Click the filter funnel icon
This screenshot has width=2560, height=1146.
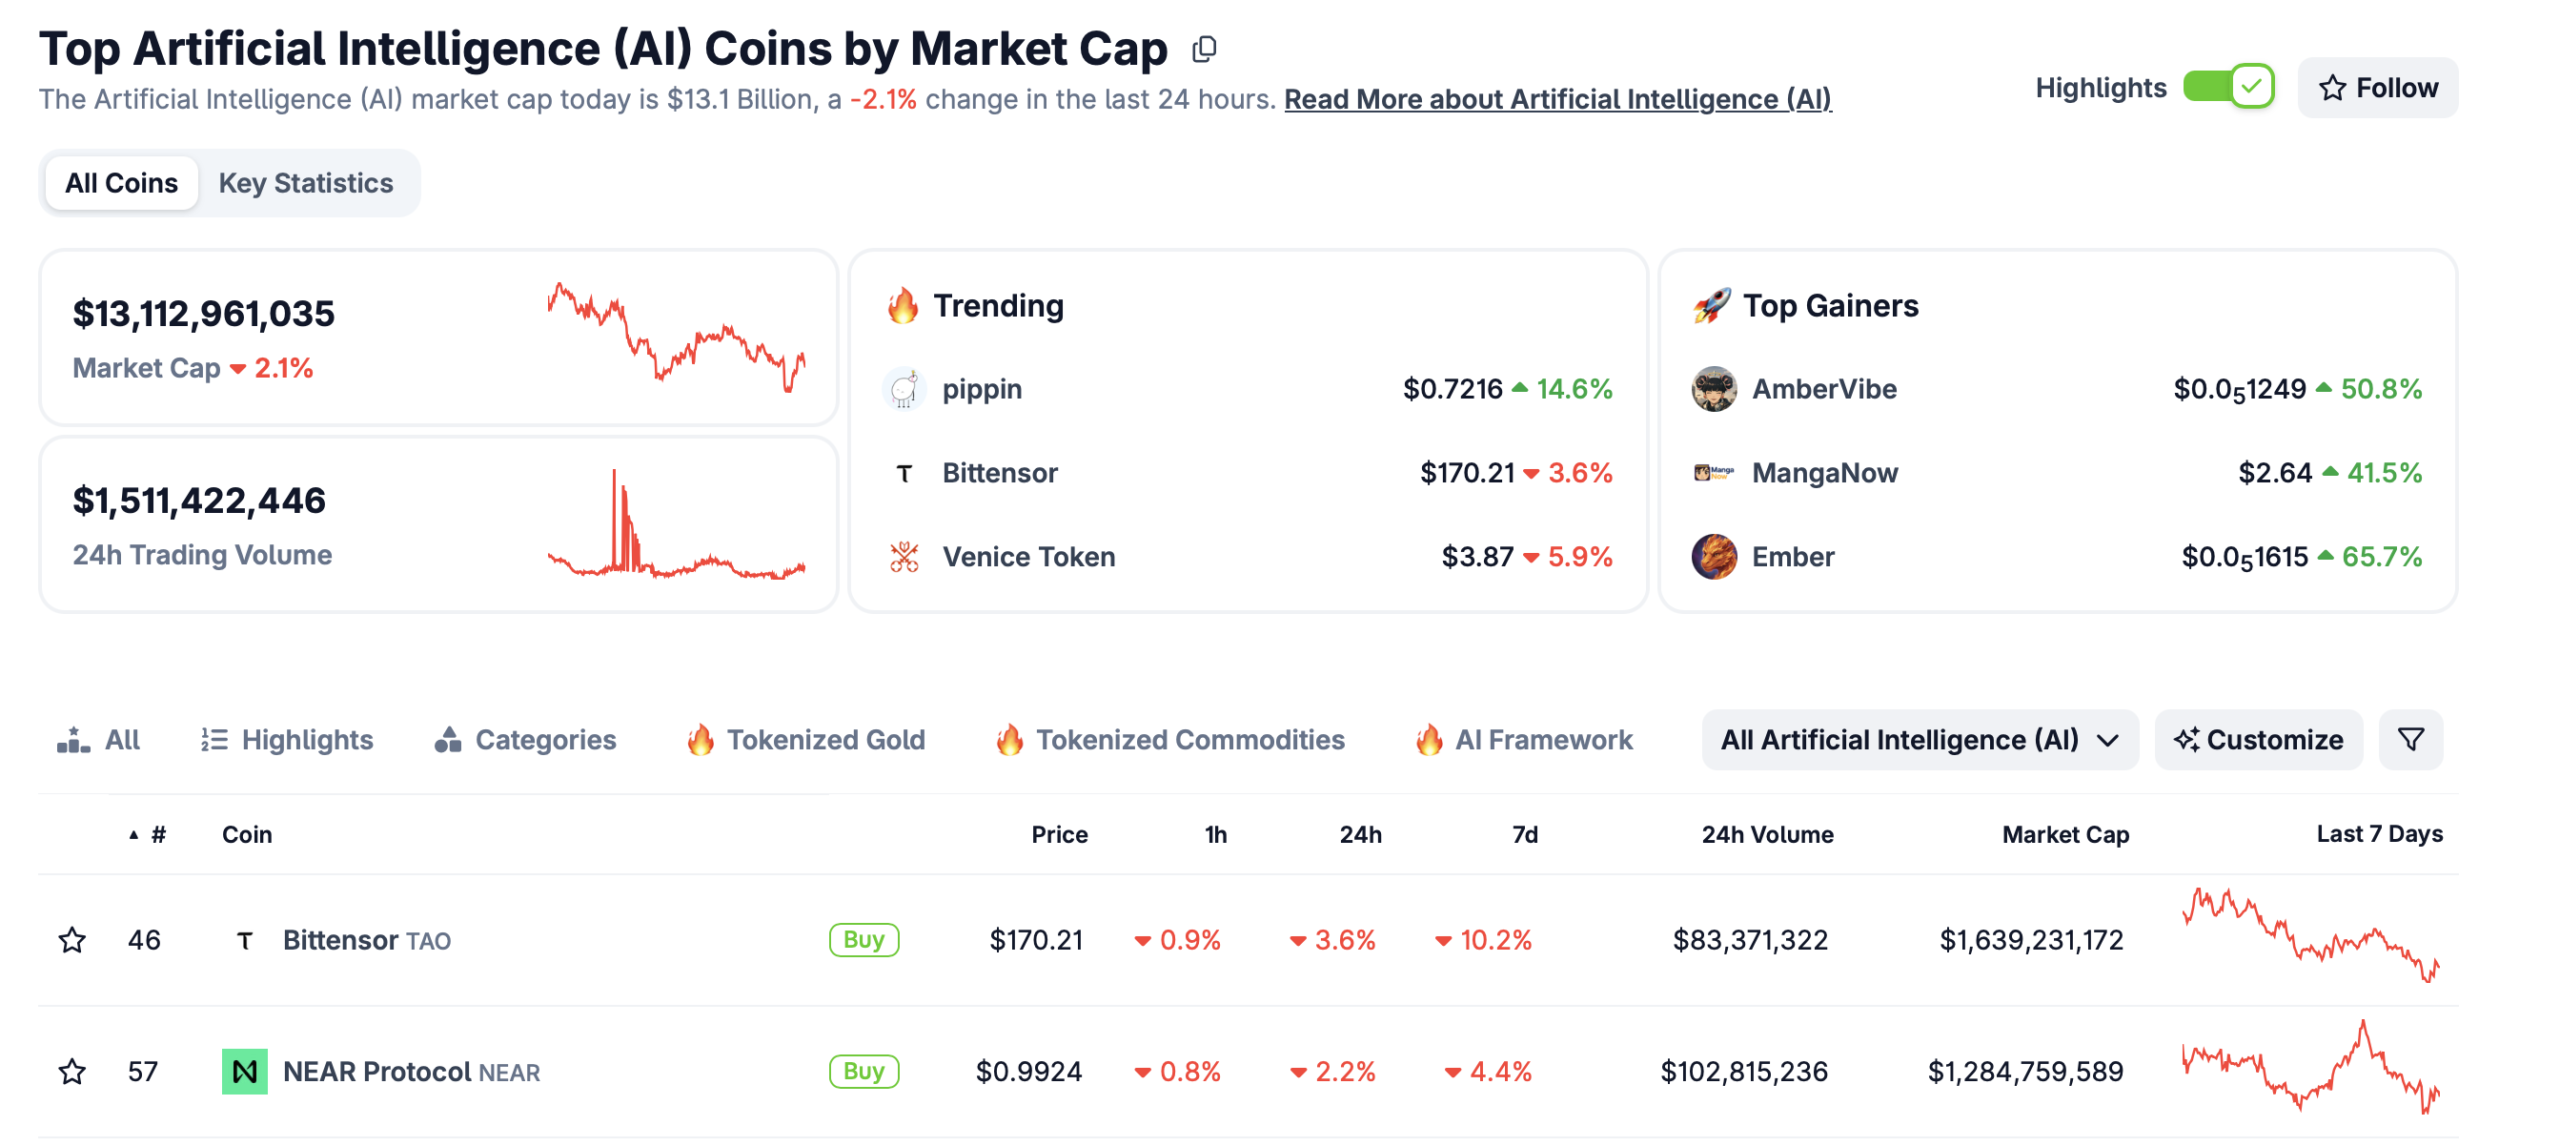[2410, 740]
